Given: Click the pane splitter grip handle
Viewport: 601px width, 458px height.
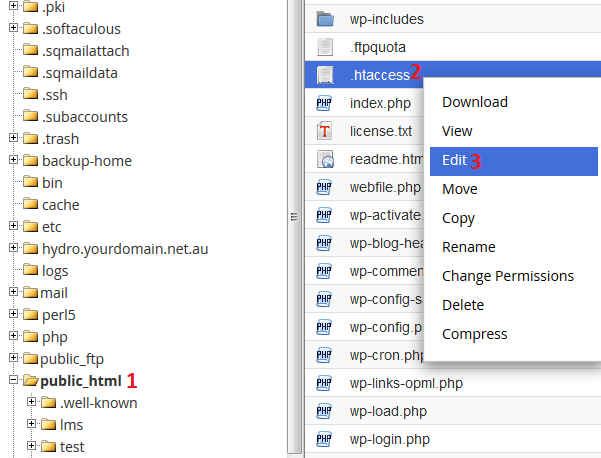Looking at the screenshot, I should [x=294, y=217].
